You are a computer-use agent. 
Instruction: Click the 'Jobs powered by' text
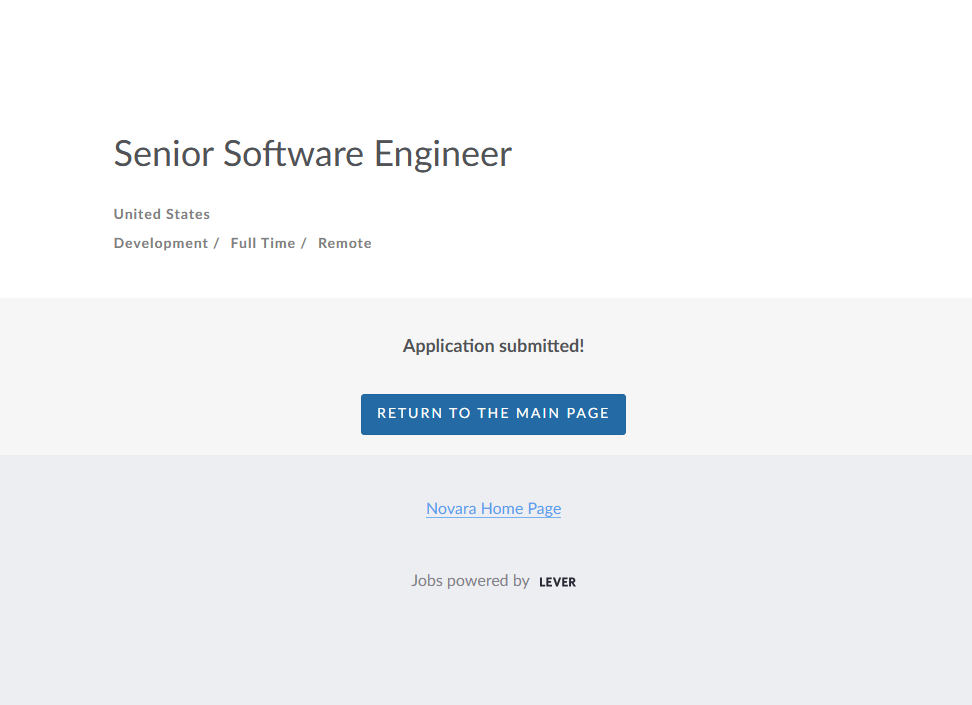(470, 581)
